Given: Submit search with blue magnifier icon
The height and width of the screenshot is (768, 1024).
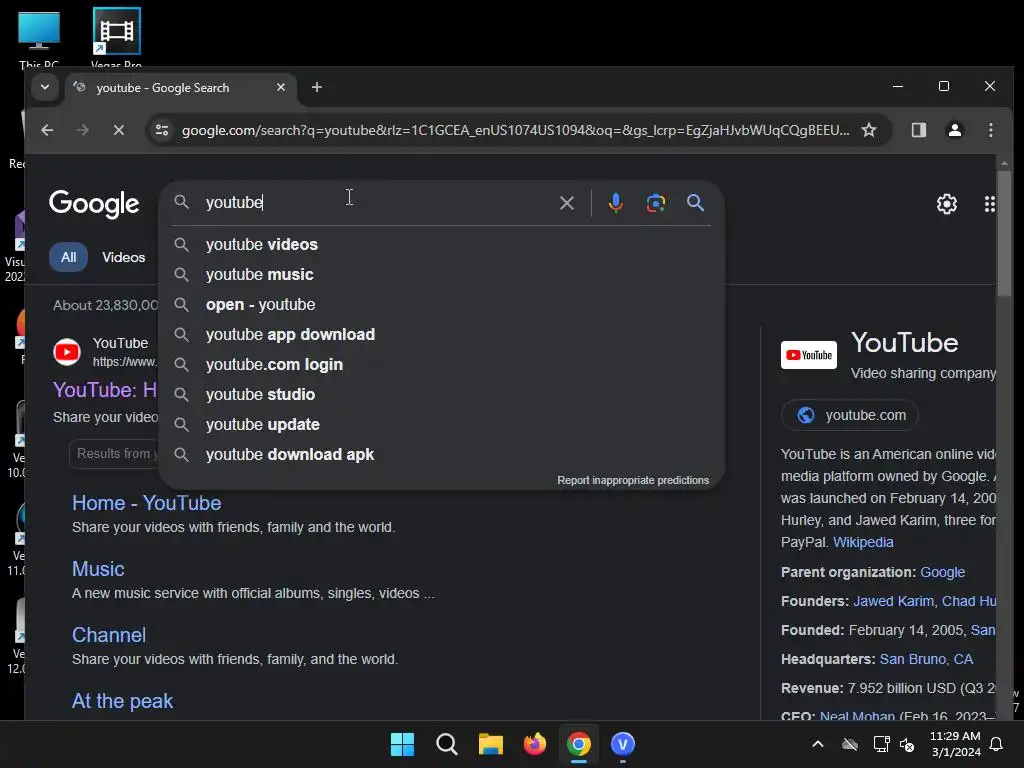Looking at the screenshot, I should pos(696,202).
